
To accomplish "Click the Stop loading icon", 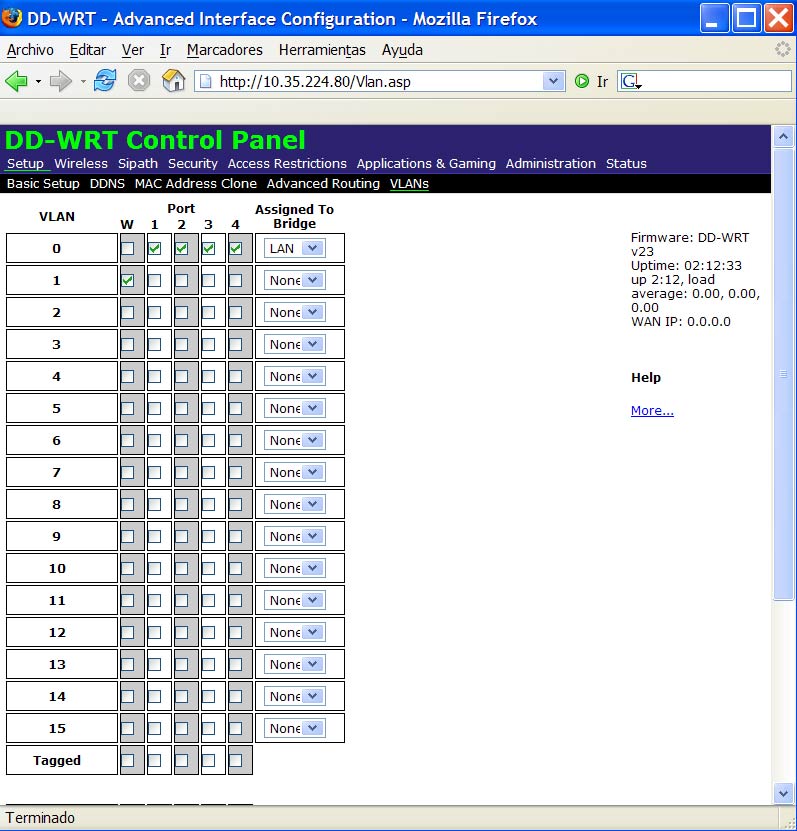I will click(139, 82).
